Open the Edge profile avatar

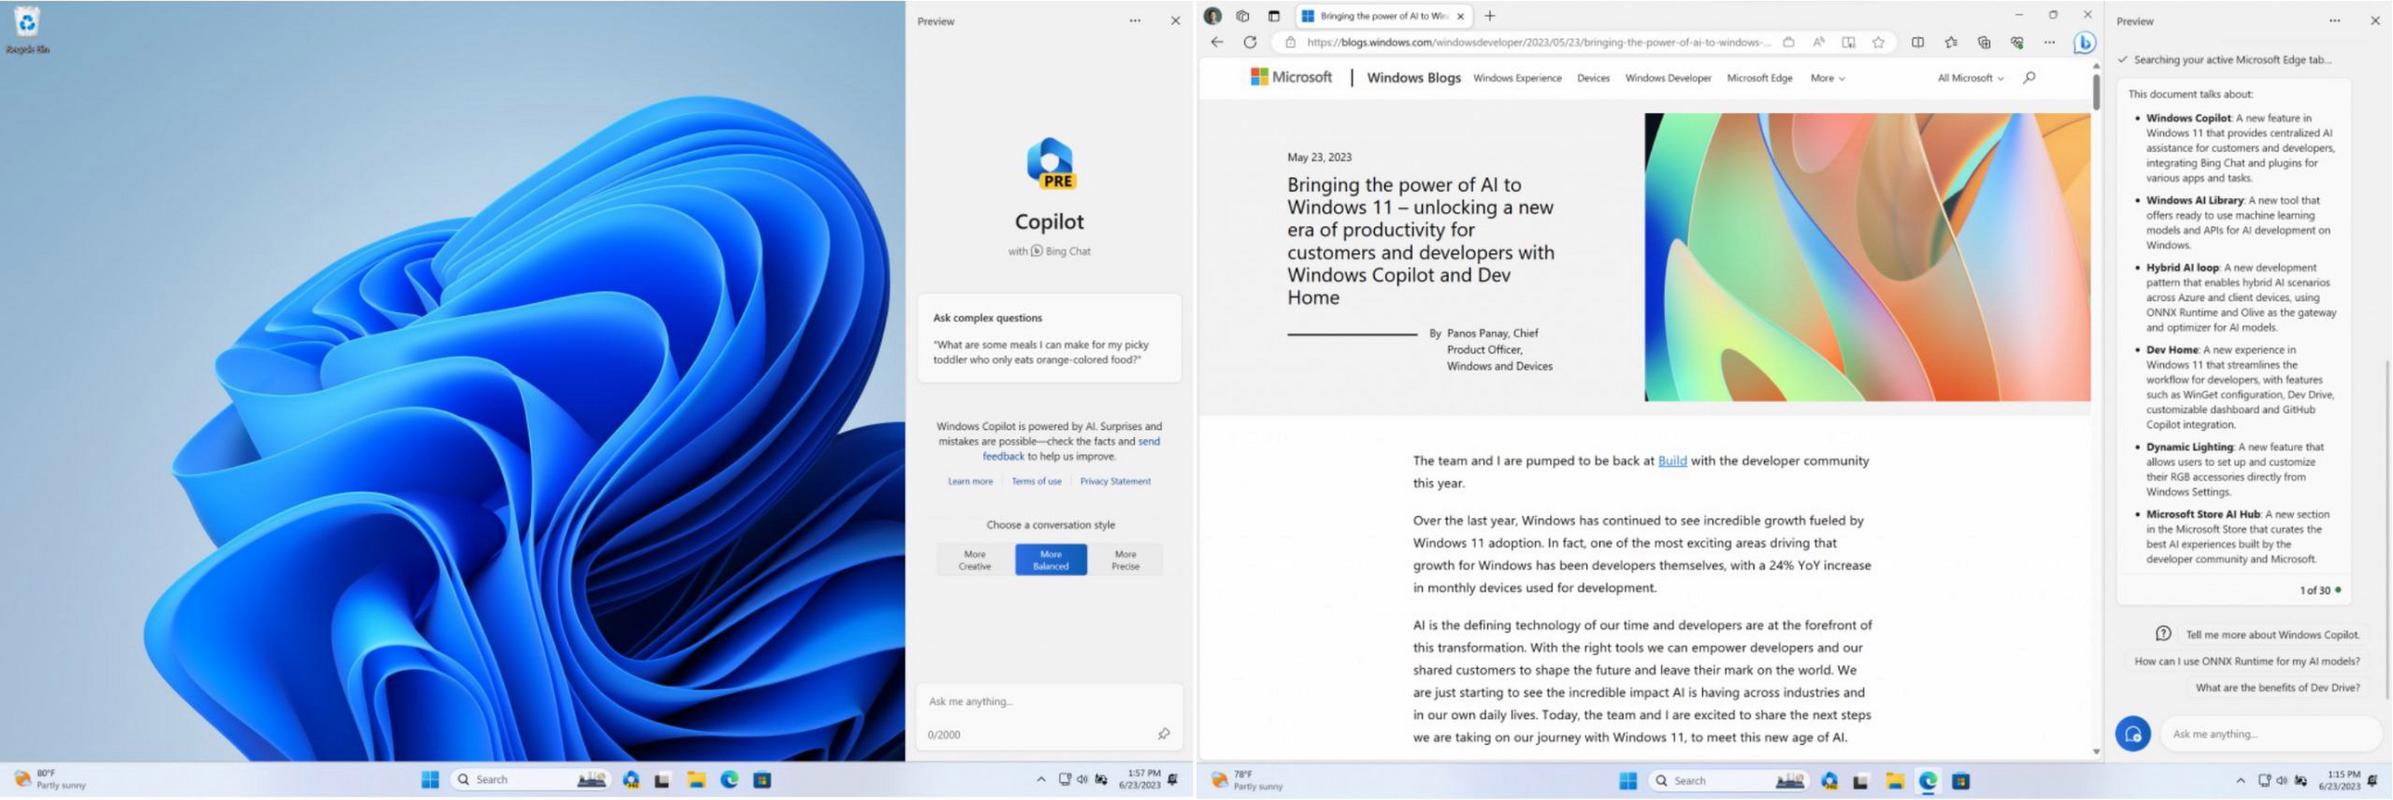(x=1212, y=16)
